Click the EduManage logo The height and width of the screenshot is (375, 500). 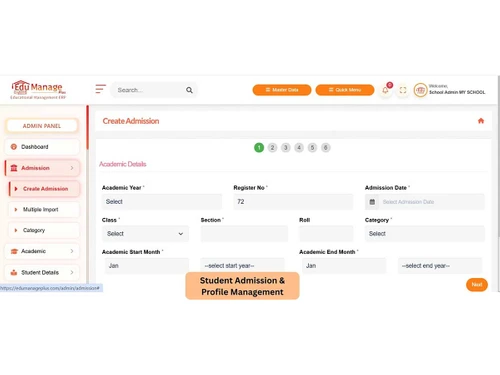point(38,90)
